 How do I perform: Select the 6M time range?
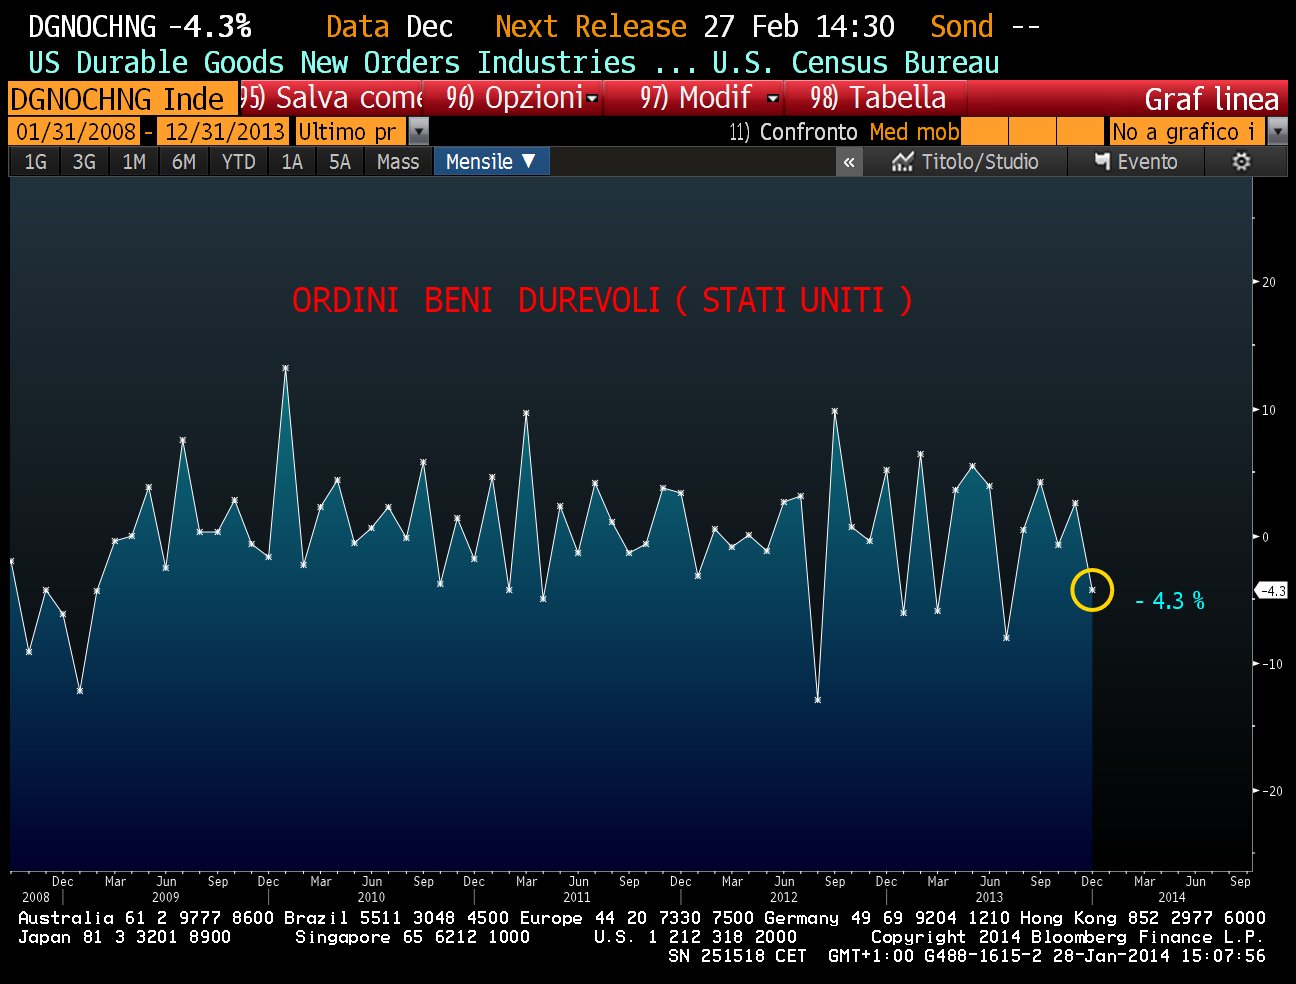click(x=184, y=162)
